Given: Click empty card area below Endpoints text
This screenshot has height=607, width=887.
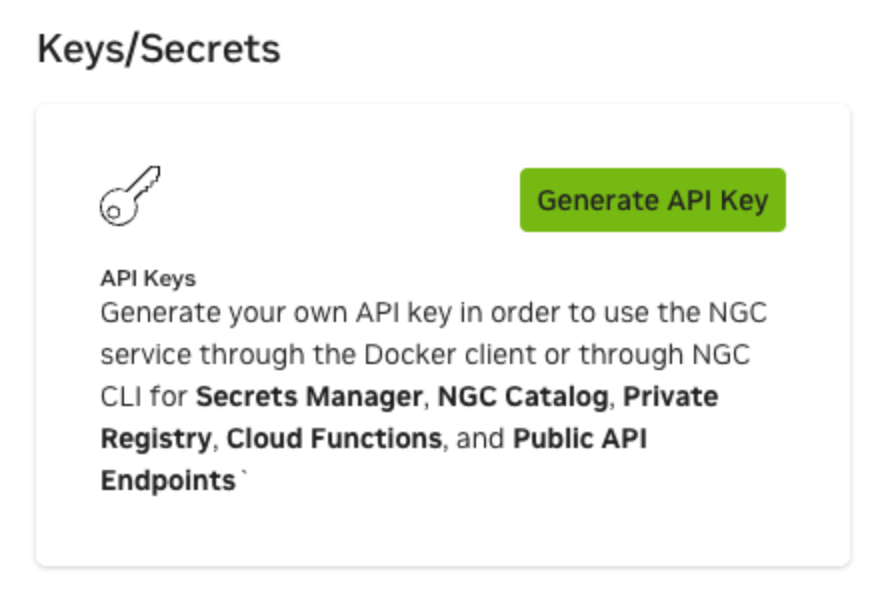Looking at the screenshot, I should pyautogui.click(x=440, y=530).
